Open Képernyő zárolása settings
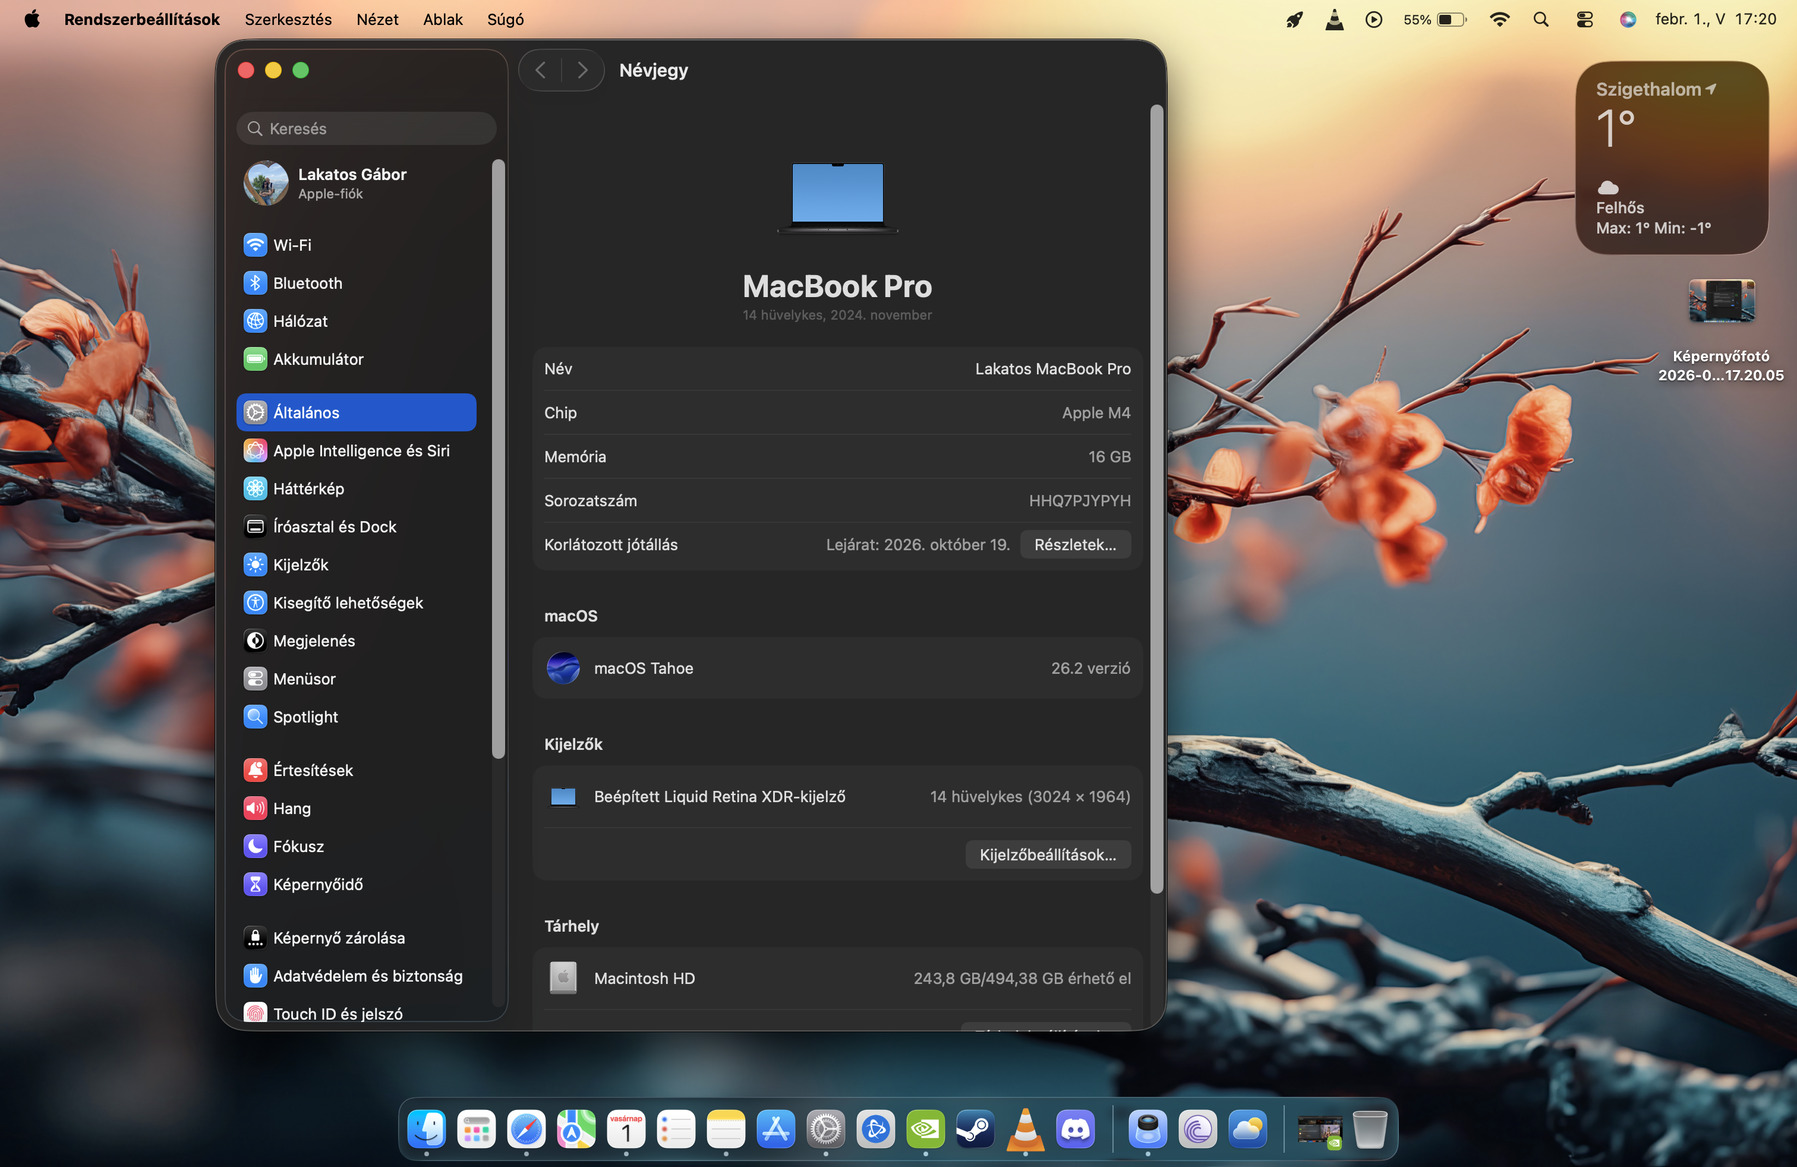Viewport: 1797px width, 1167px height. 356,938
